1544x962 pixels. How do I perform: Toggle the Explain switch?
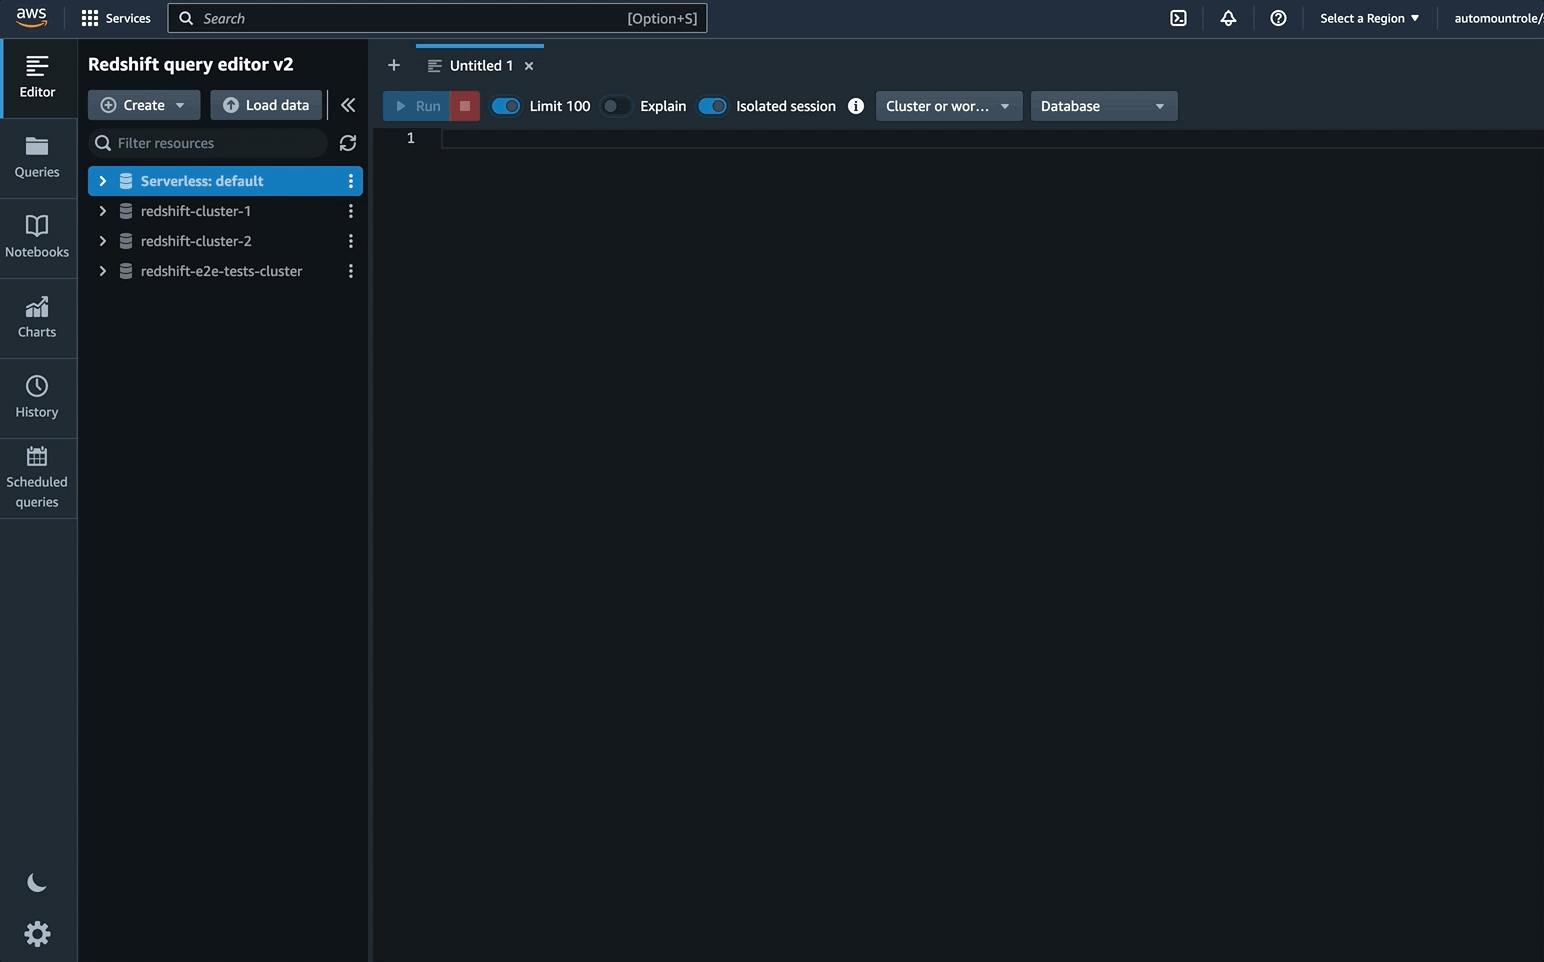(616, 106)
